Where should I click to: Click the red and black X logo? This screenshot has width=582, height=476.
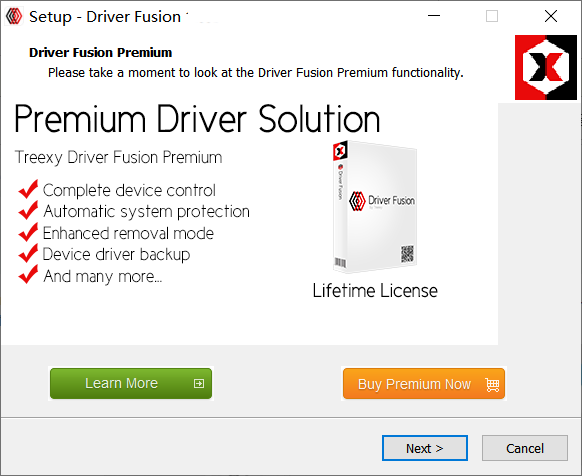[x=546, y=67]
